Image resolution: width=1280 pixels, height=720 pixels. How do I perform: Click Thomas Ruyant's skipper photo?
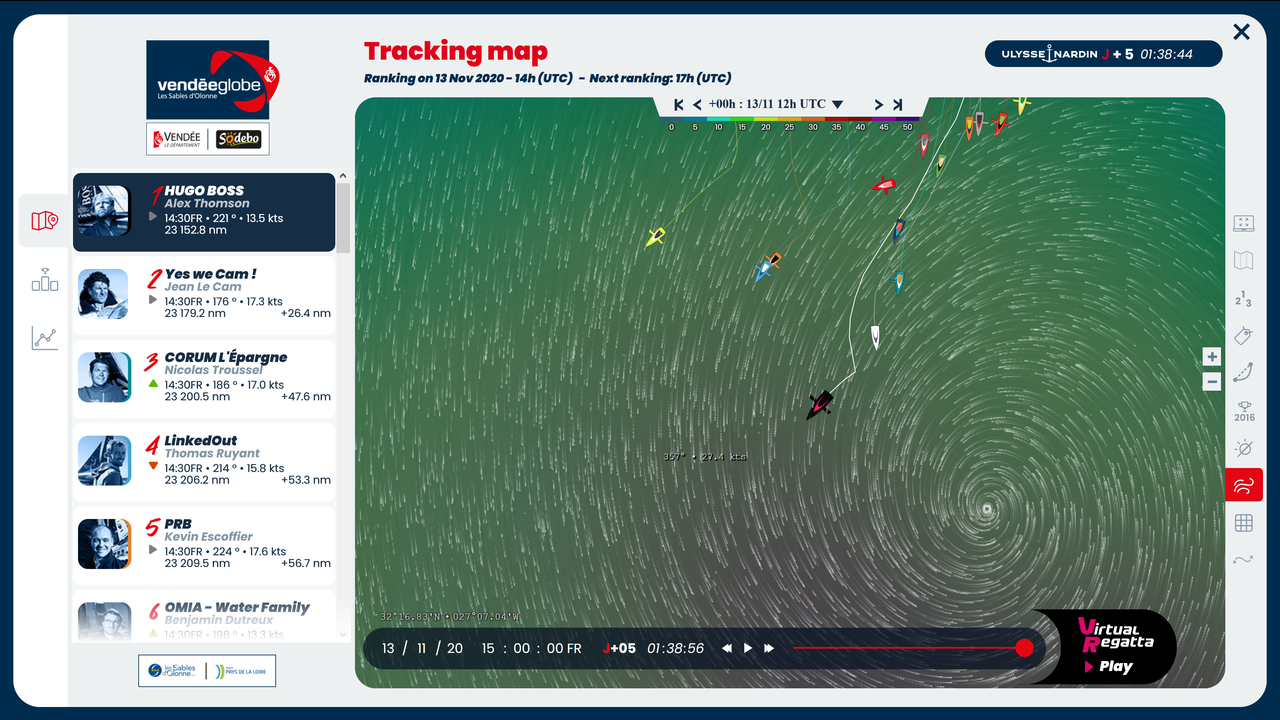pyautogui.click(x=105, y=461)
